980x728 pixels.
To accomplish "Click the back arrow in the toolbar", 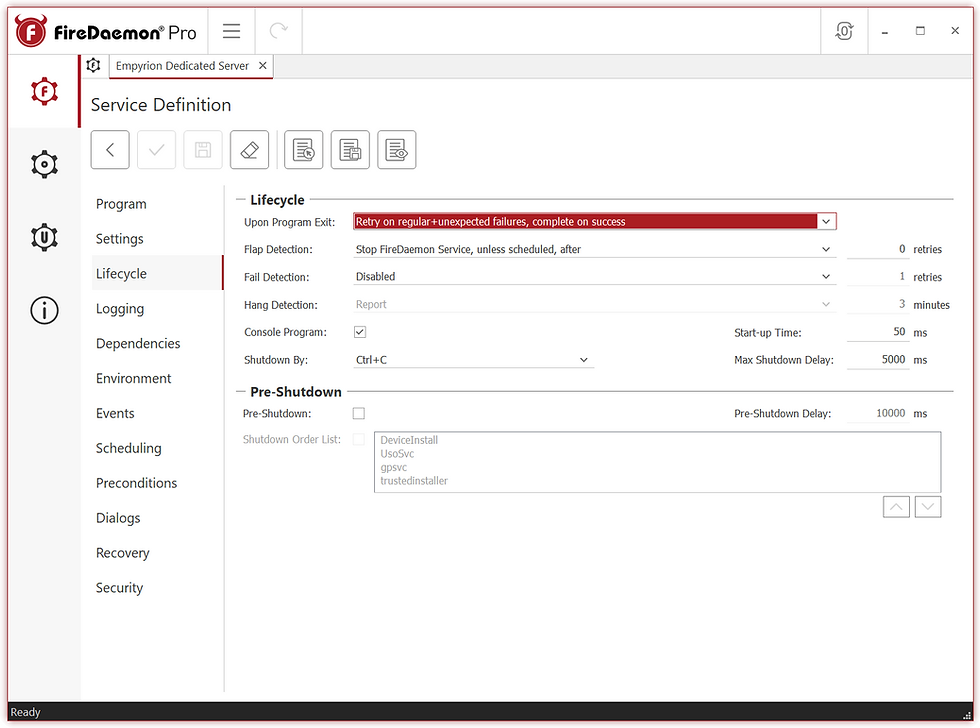I will 110,149.
